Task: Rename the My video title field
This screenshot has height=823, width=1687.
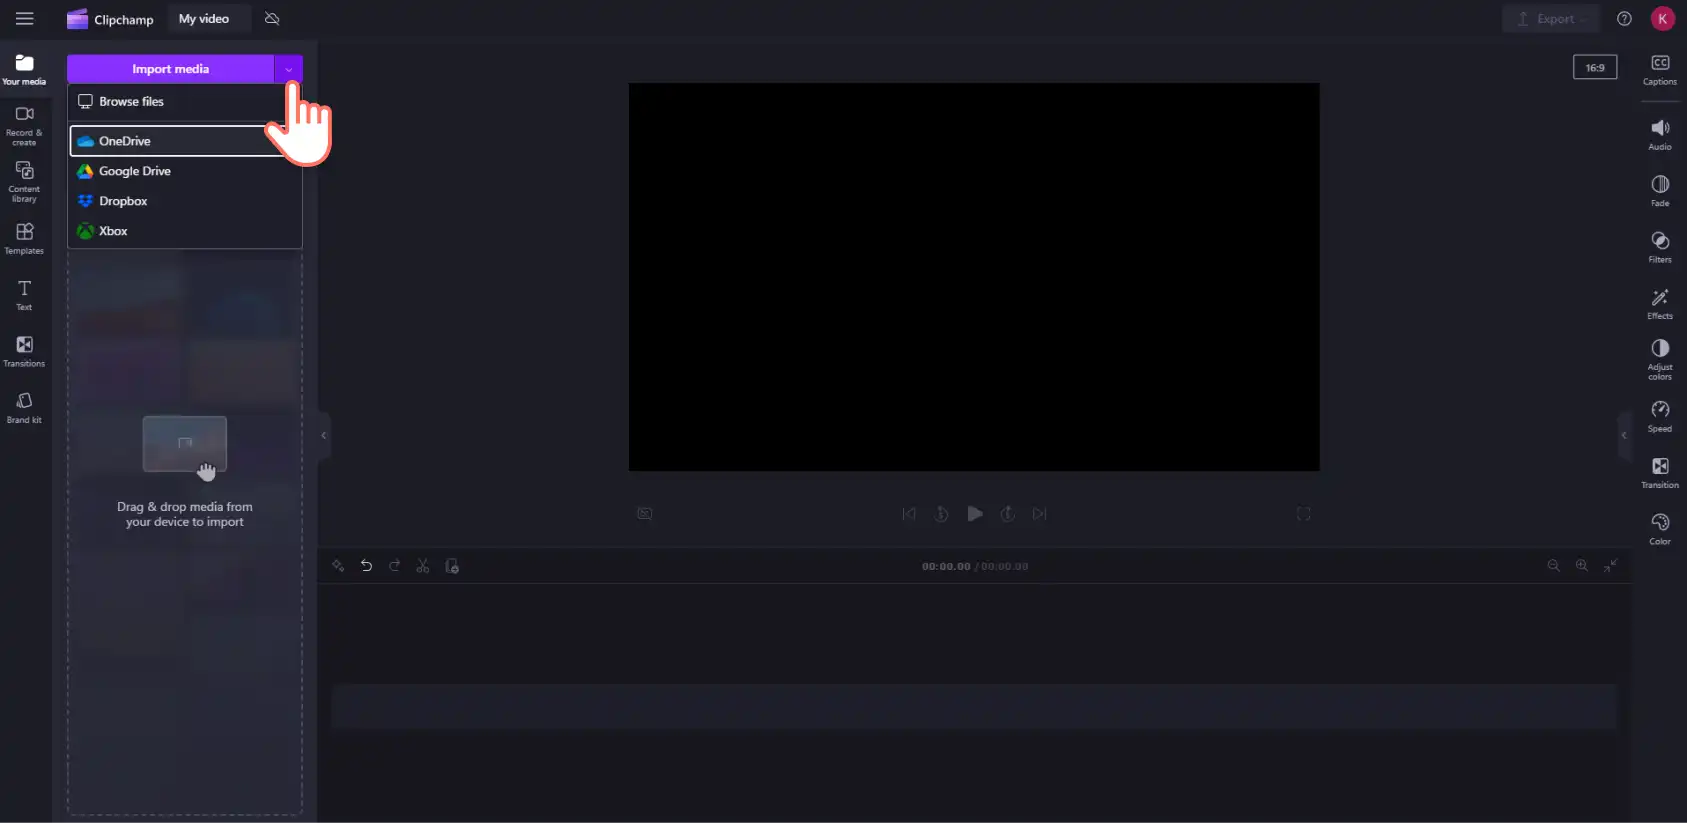Action: click(x=204, y=19)
